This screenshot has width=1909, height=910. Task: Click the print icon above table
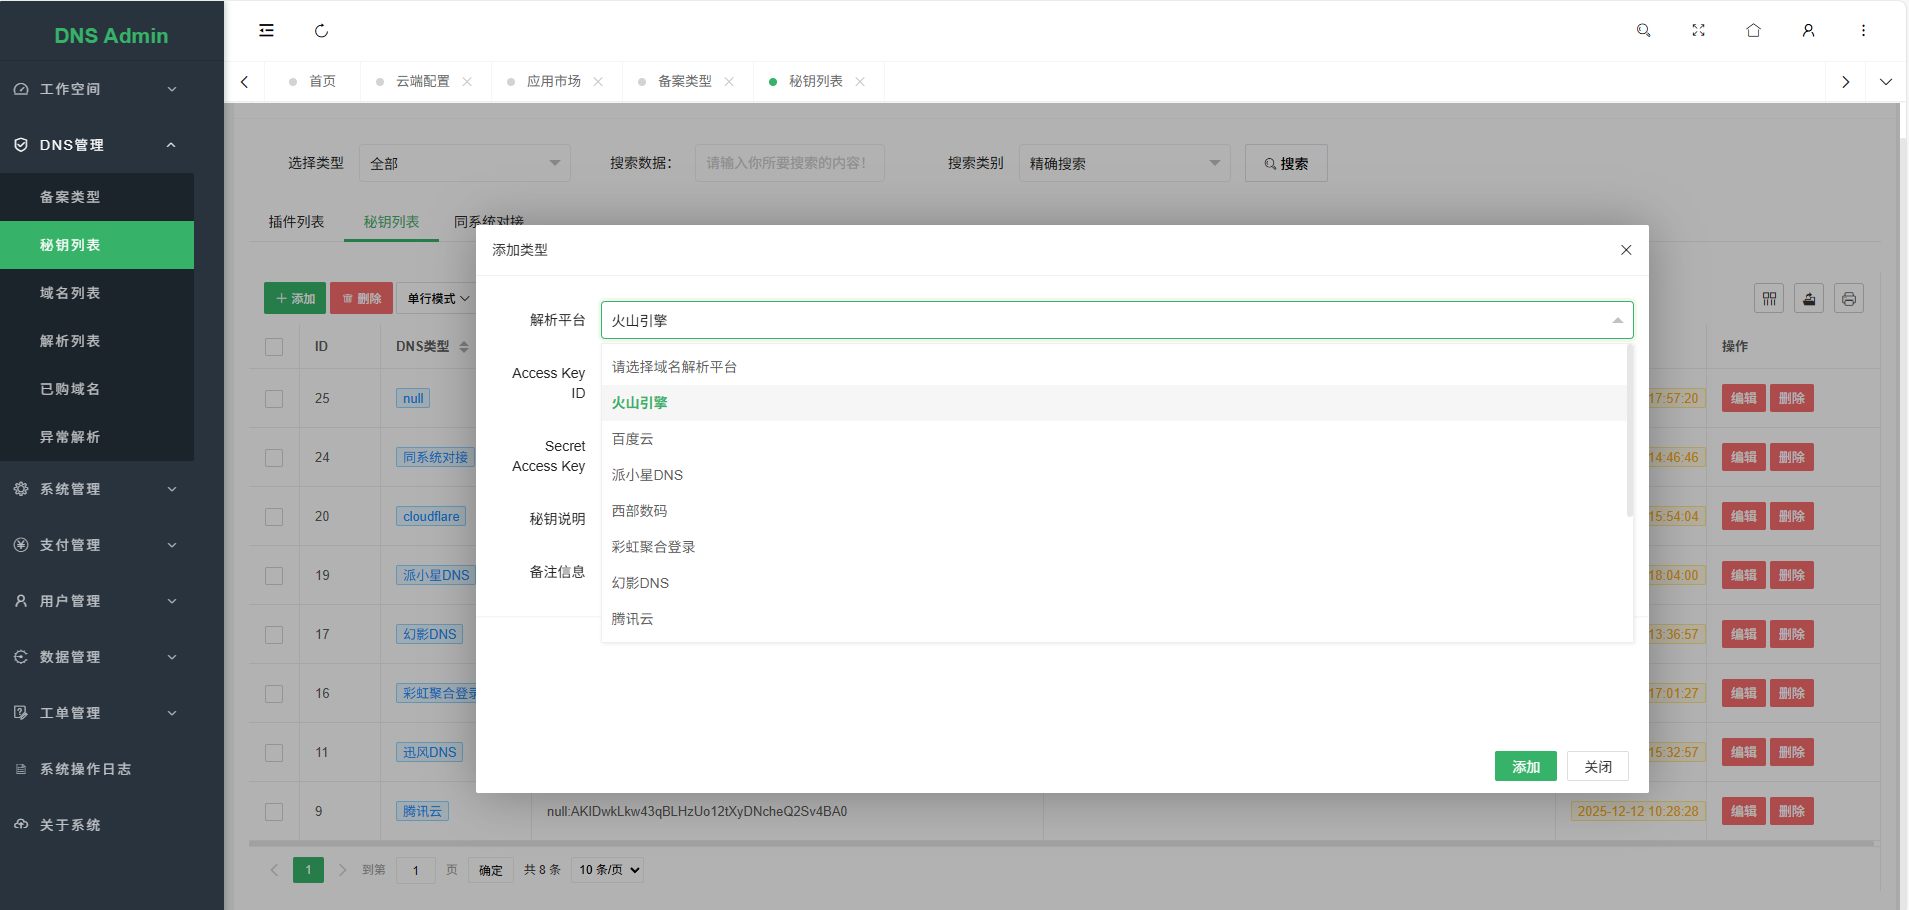1848,299
